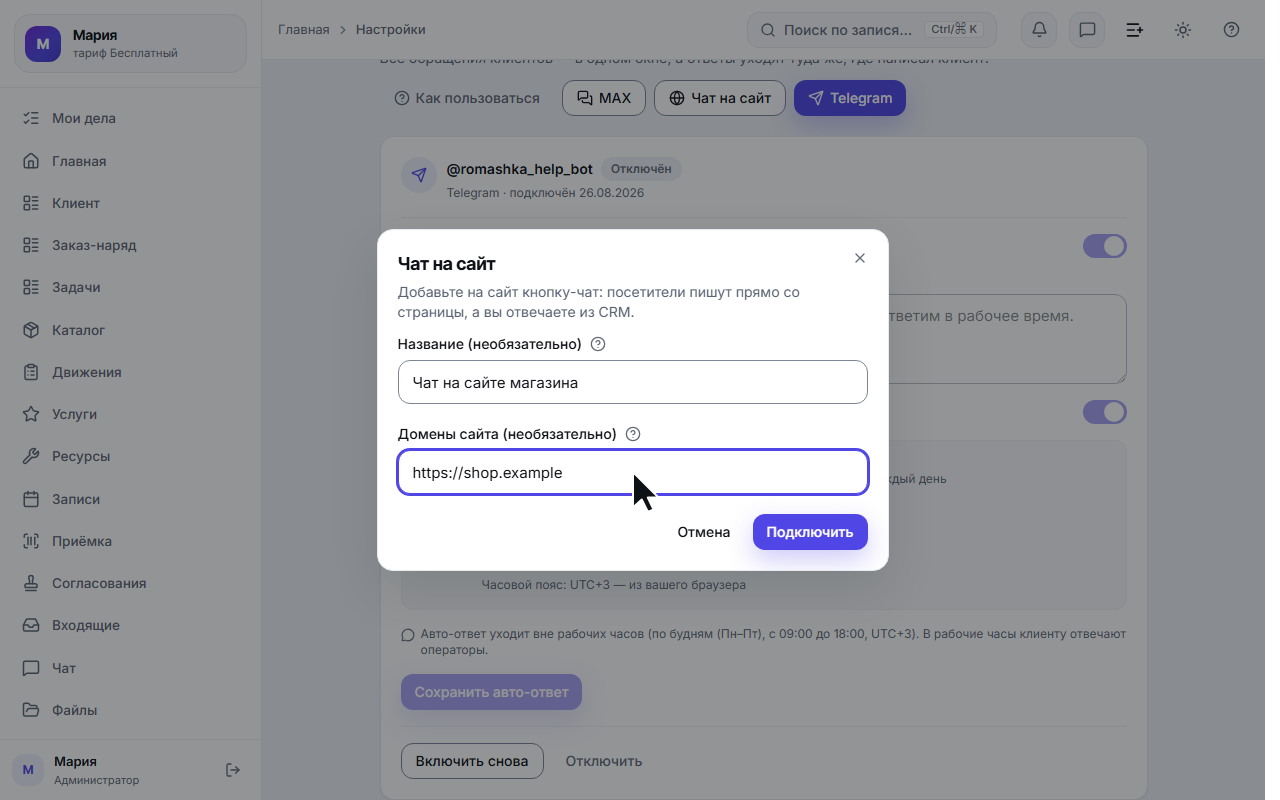1280x800 pixels.
Task: Show hint icon beside Домены сайта label
Action: click(632, 434)
